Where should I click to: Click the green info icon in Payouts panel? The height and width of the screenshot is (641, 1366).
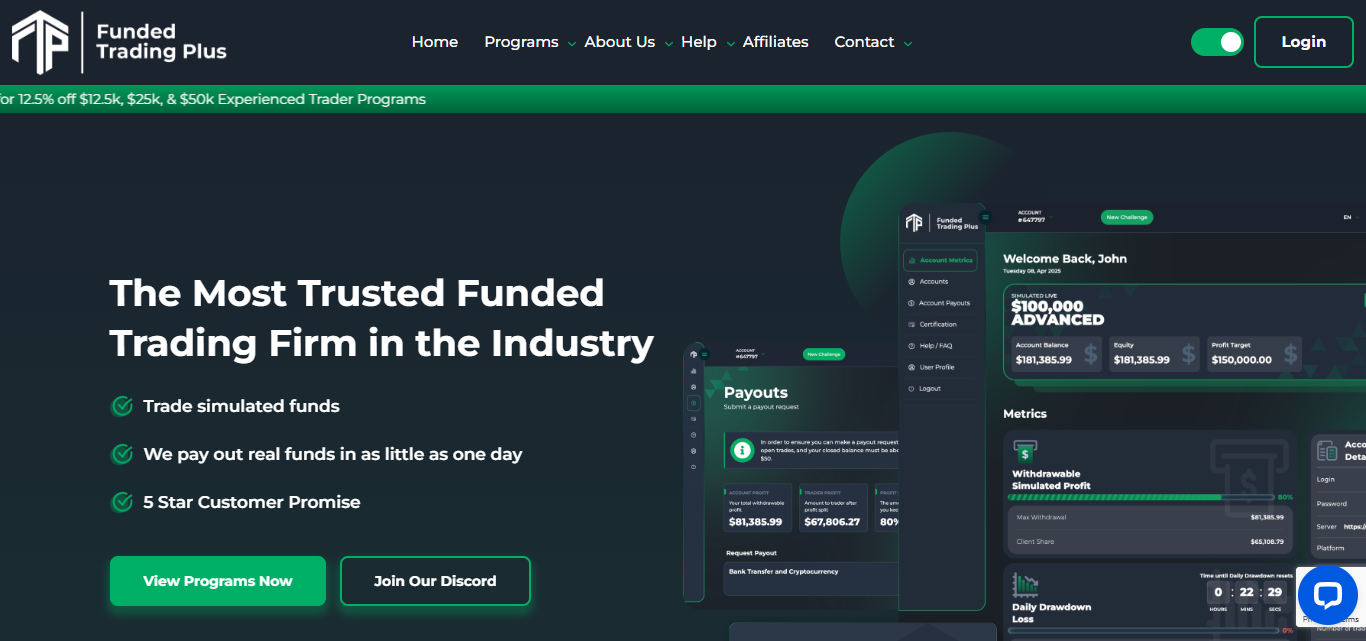[742, 450]
